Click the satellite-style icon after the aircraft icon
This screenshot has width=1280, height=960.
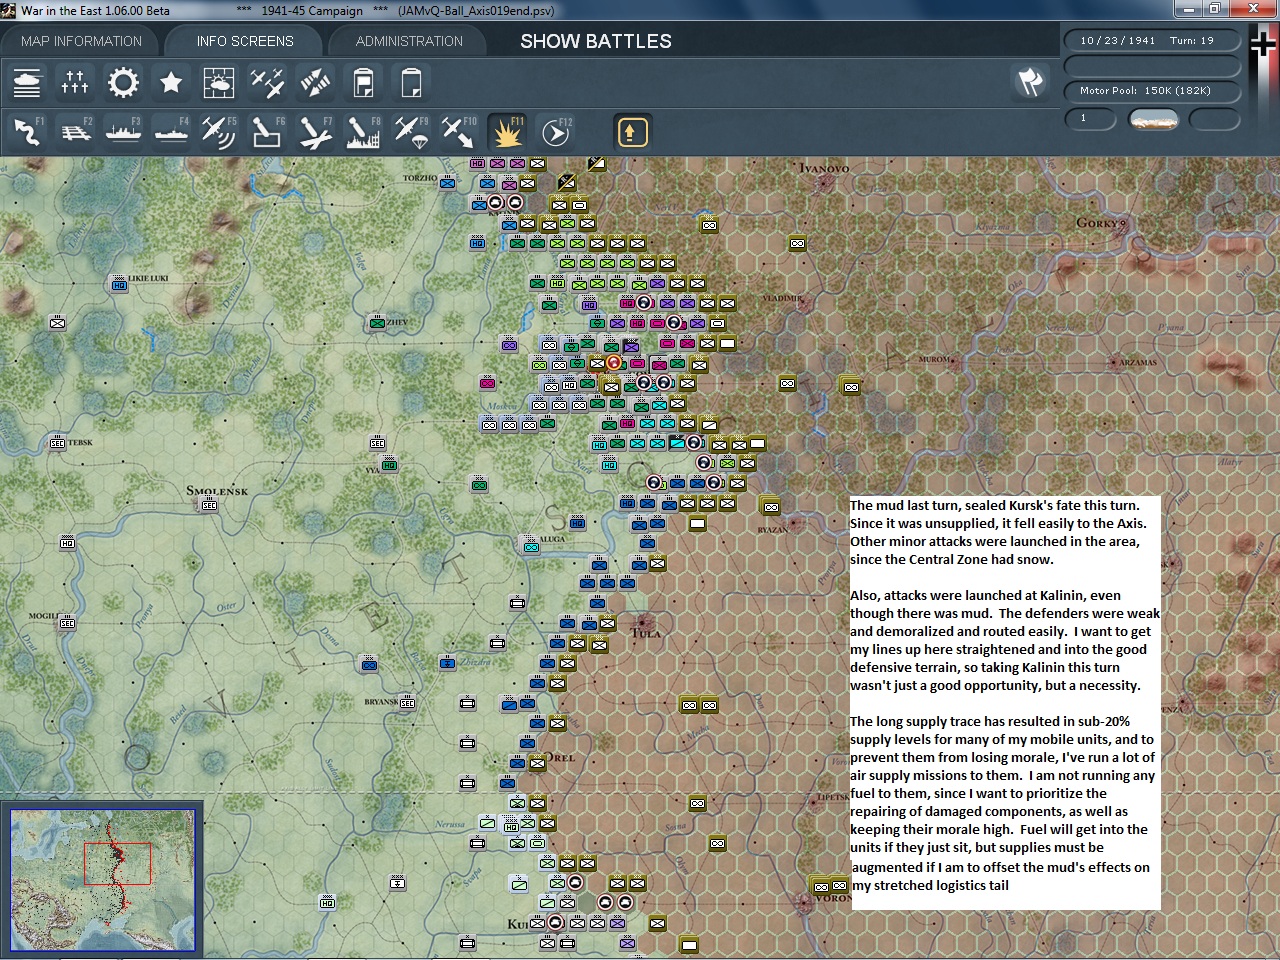[315, 82]
